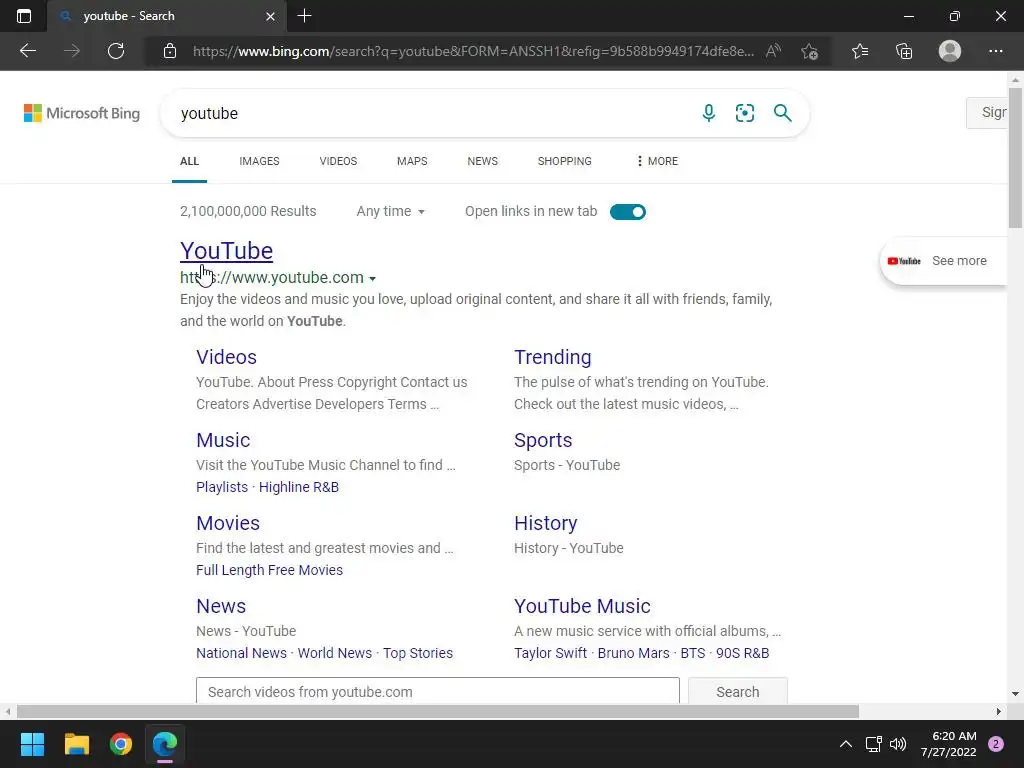Focus the Search videos from youtube.com field
Viewport: 1024px width, 768px height.
click(x=438, y=692)
